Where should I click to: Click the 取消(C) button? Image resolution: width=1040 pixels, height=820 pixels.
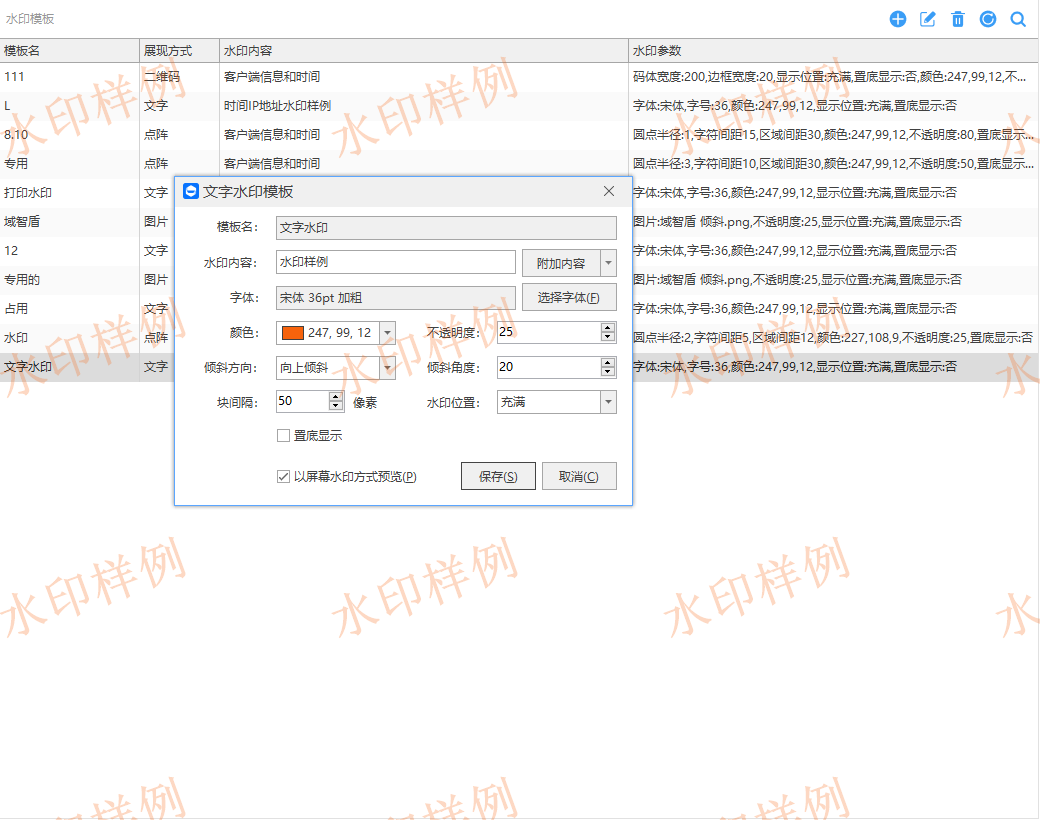[x=579, y=476]
